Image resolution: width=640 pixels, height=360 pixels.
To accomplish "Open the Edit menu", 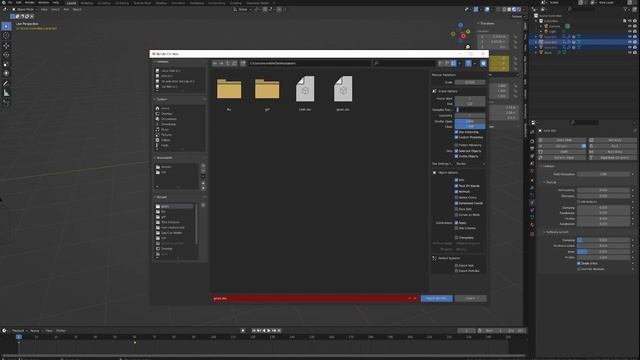I will (x=18, y=2).
